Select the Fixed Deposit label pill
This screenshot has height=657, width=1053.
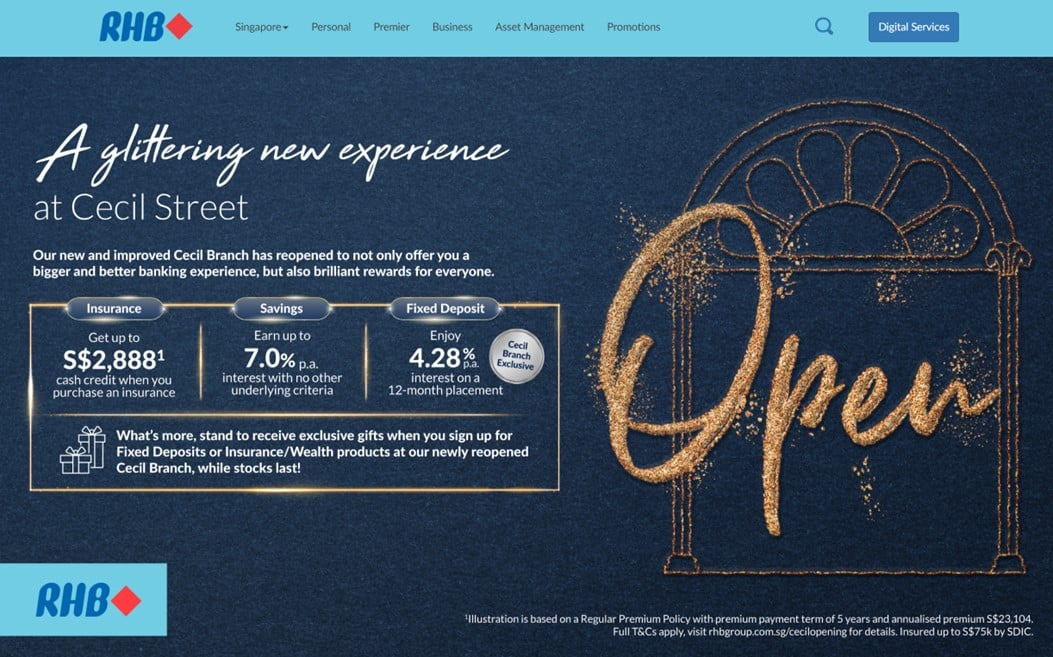click(445, 308)
